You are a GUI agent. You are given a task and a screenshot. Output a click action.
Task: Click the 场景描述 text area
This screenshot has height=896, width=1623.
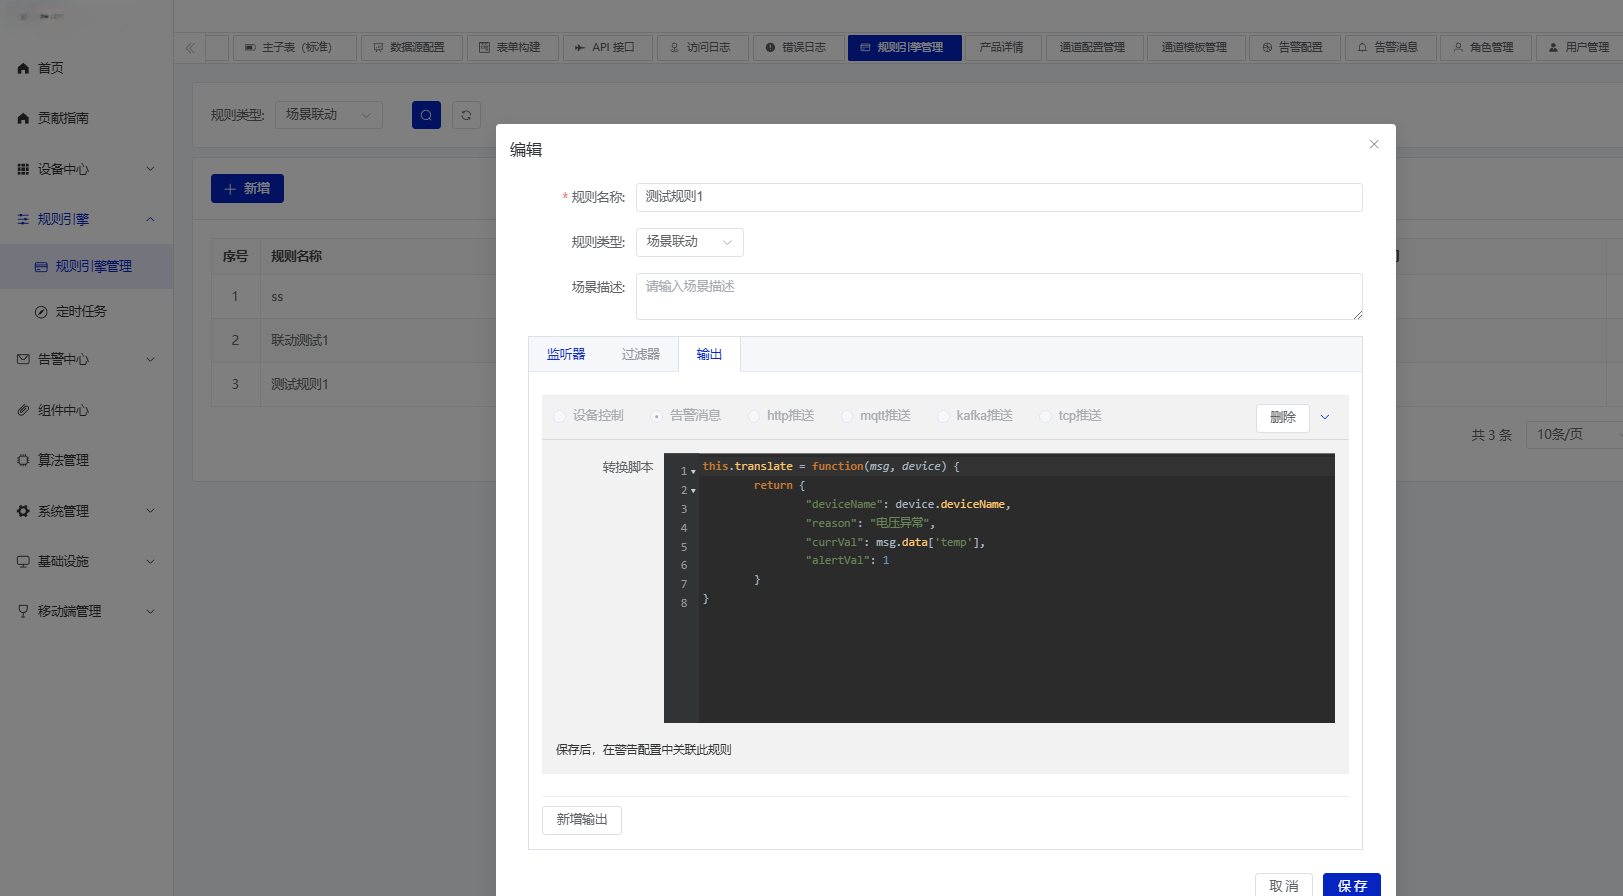pos(999,297)
